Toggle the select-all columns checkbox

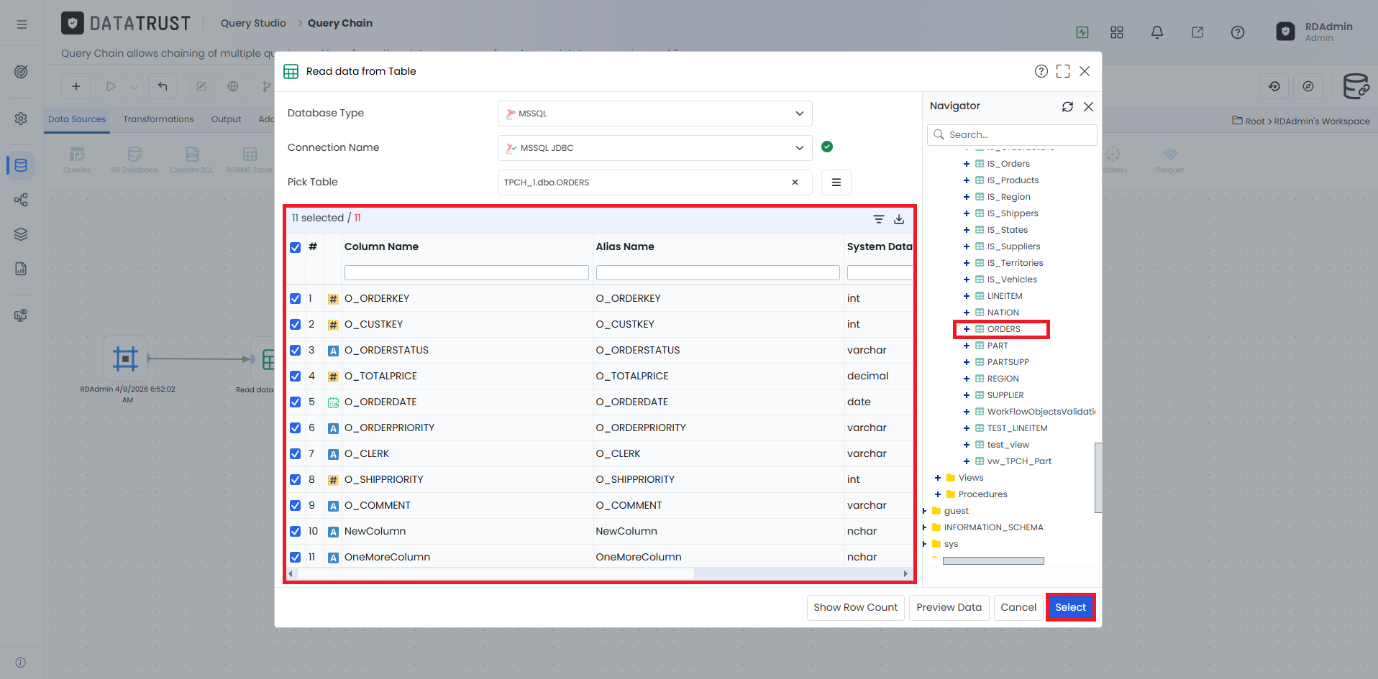[x=295, y=247]
